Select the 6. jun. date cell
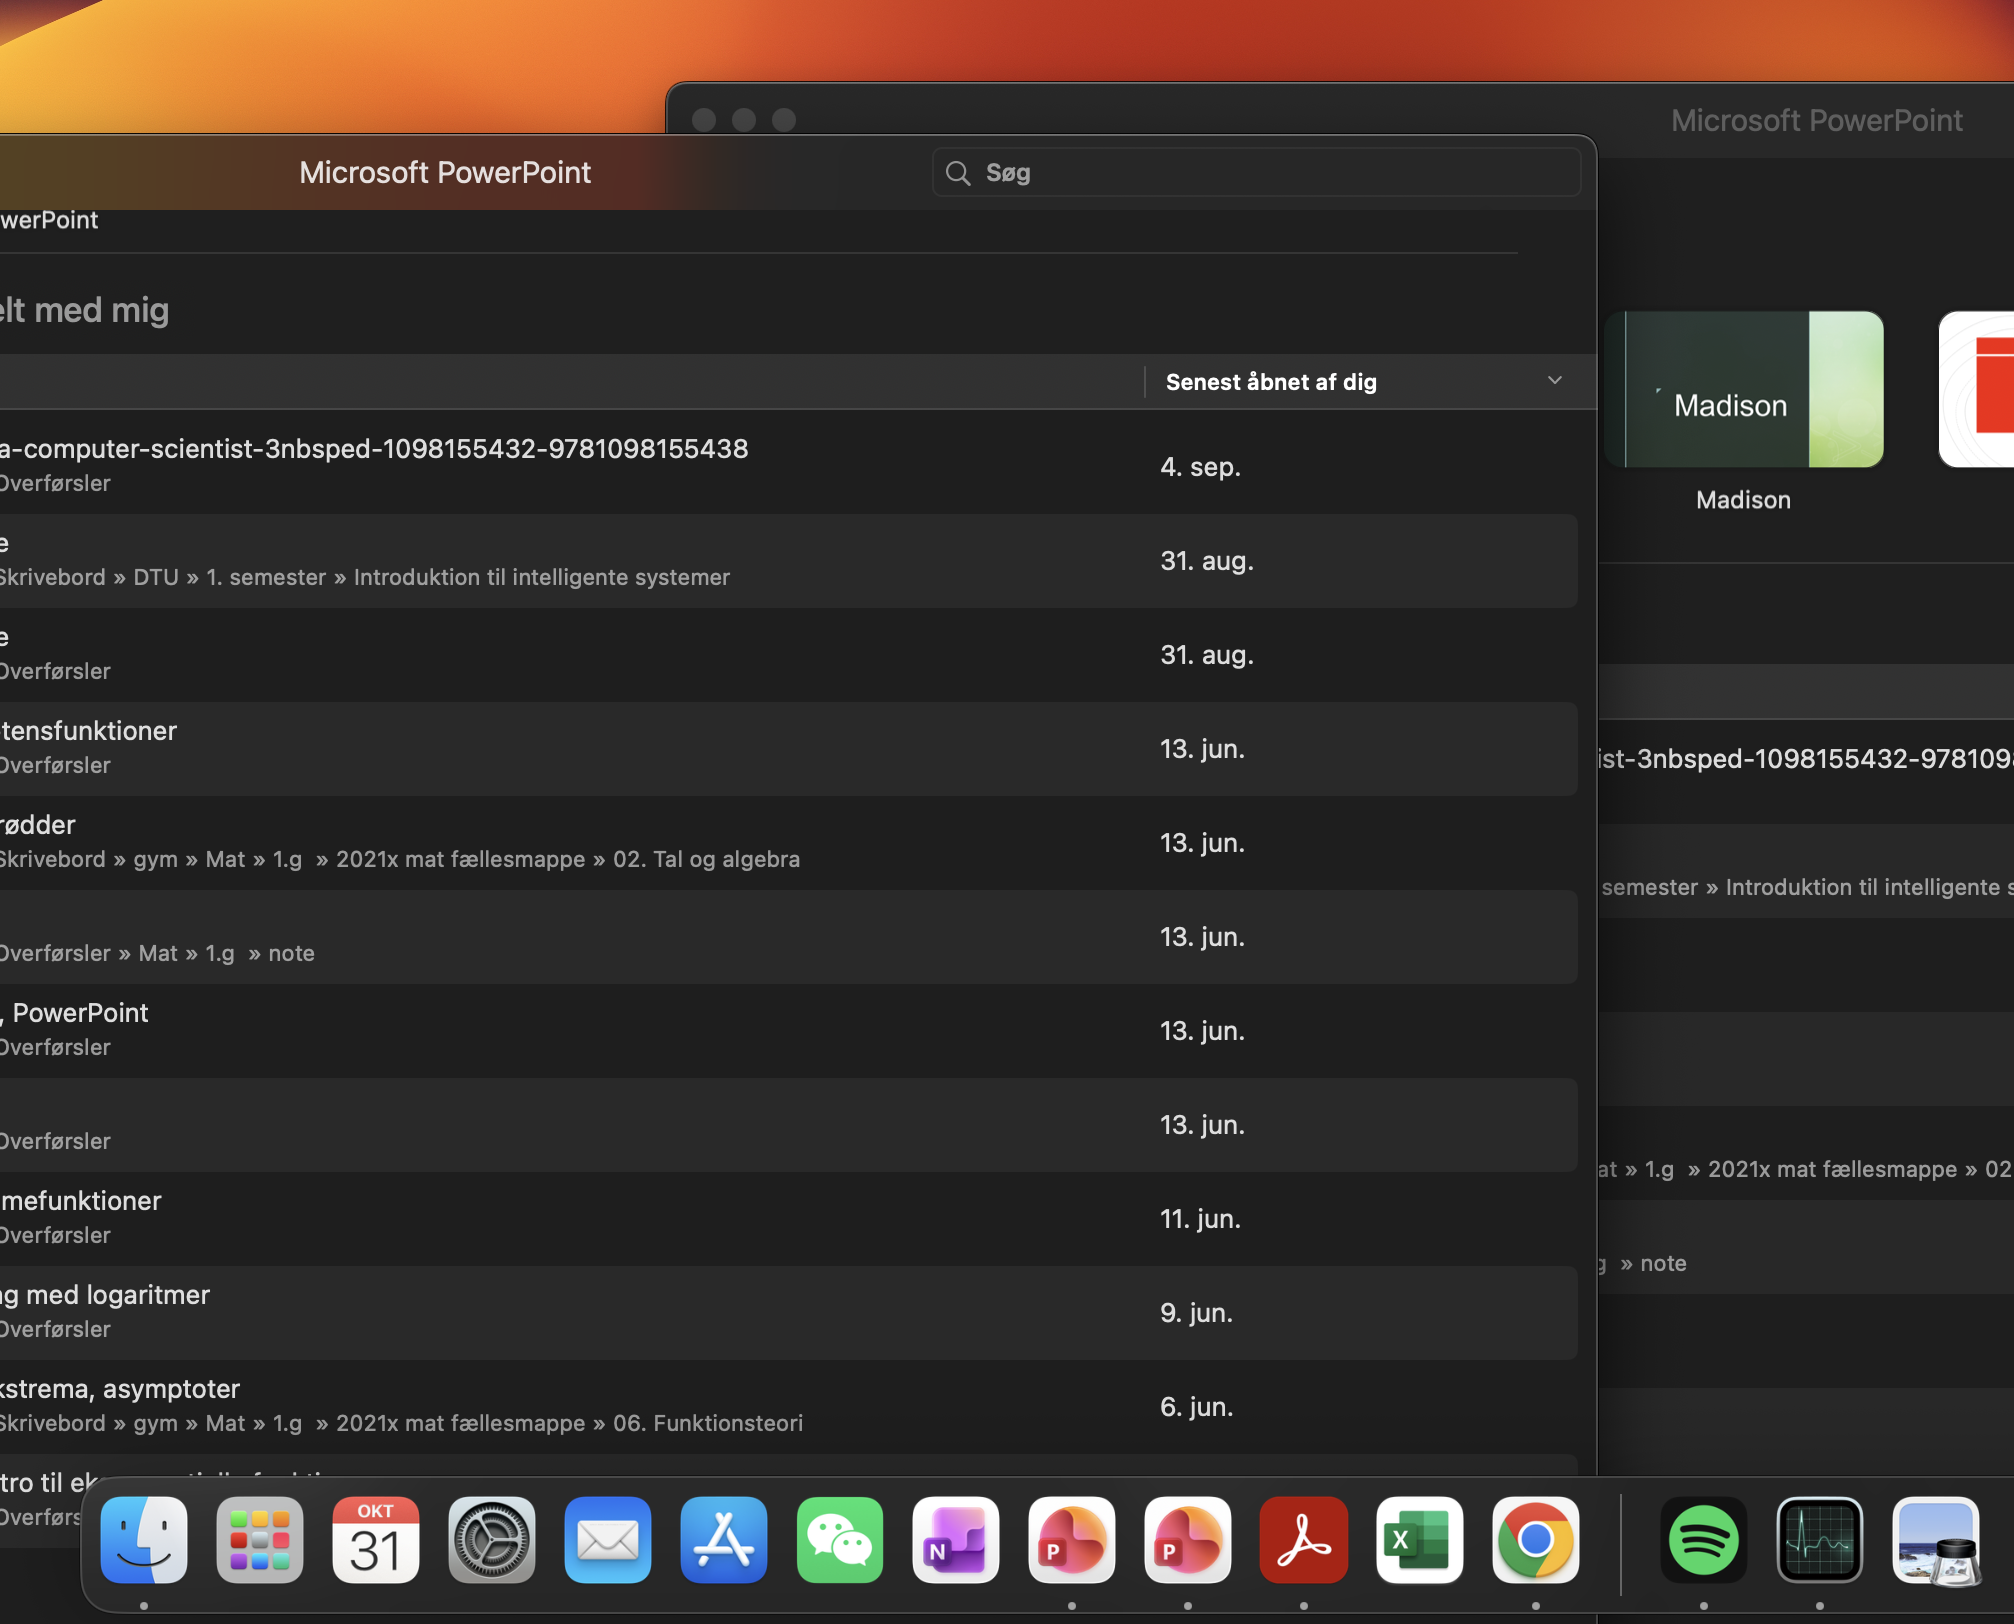 [1196, 1407]
